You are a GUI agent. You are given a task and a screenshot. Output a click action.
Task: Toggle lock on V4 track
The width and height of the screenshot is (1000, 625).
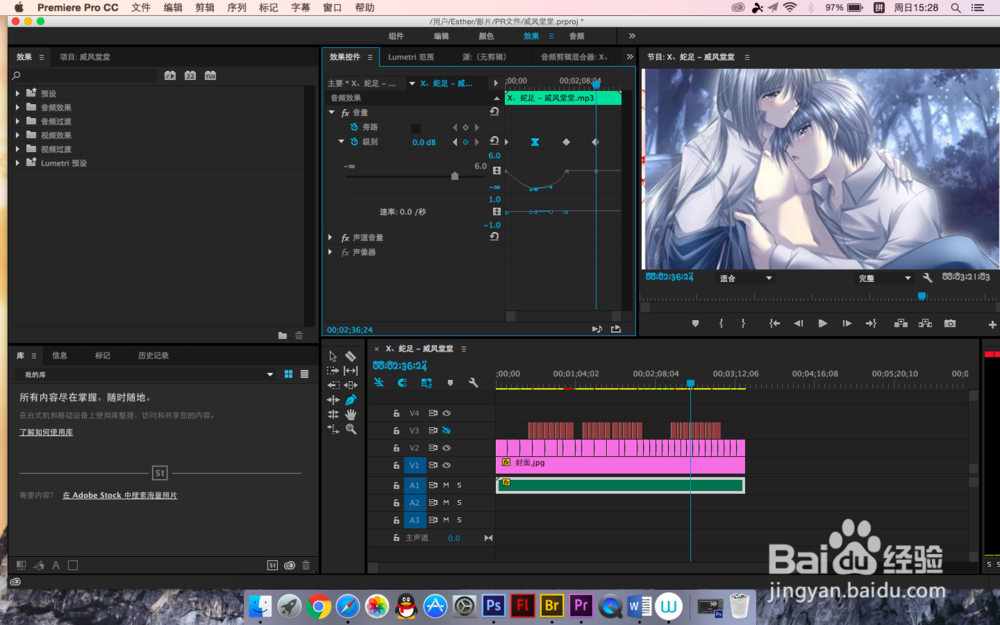(x=396, y=413)
